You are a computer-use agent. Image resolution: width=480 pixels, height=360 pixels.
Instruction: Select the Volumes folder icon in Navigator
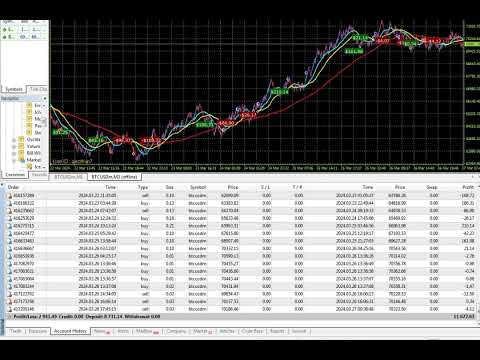[x=21, y=146]
